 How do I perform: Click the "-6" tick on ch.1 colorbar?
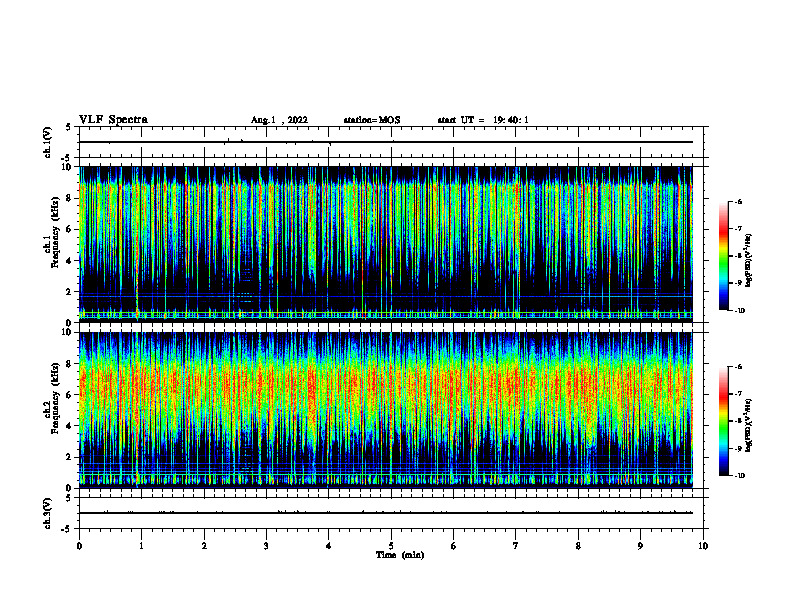738,201
